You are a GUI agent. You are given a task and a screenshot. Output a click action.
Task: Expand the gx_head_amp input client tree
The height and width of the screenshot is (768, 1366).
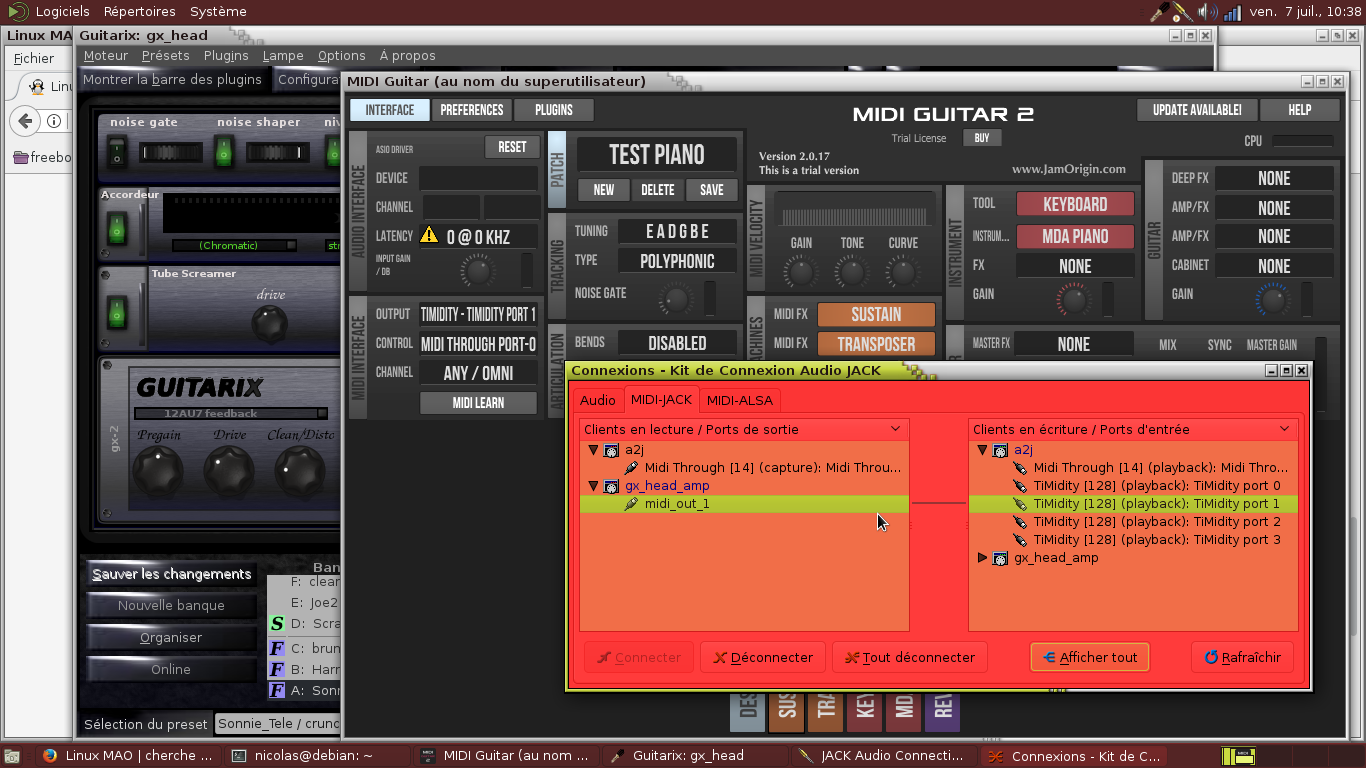[982, 558]
